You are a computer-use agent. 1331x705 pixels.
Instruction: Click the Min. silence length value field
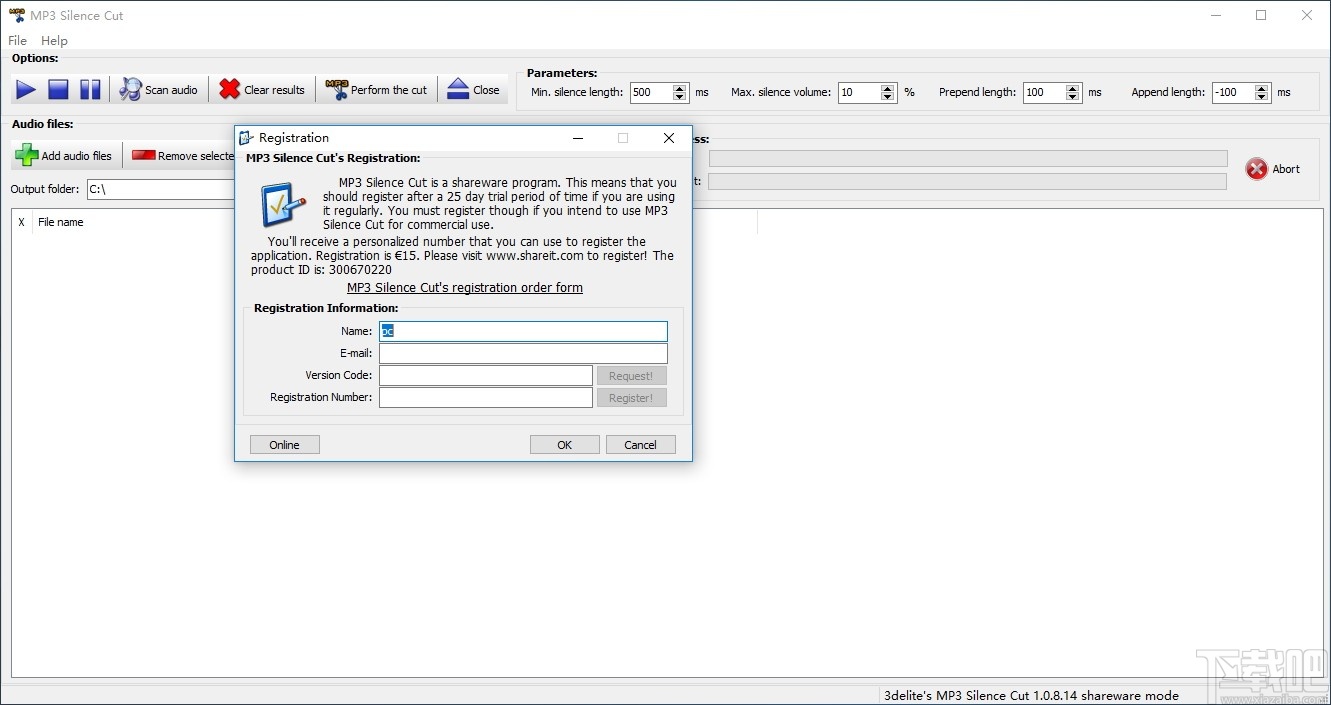[x=650, y=92]
